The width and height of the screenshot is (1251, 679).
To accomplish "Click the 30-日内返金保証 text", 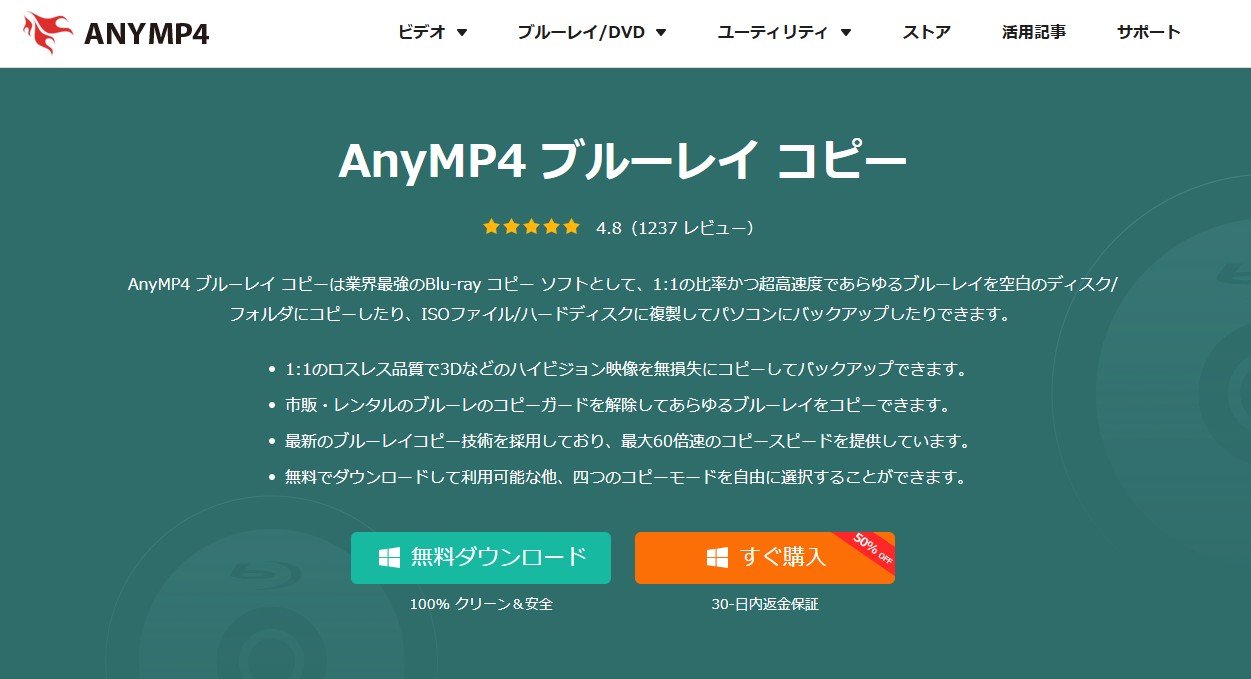I will [x=765, y=604].
